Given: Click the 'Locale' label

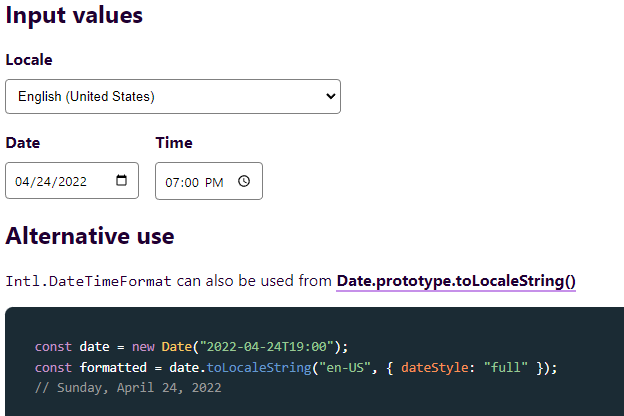Looking at the screenshot, I should [29, 60].
